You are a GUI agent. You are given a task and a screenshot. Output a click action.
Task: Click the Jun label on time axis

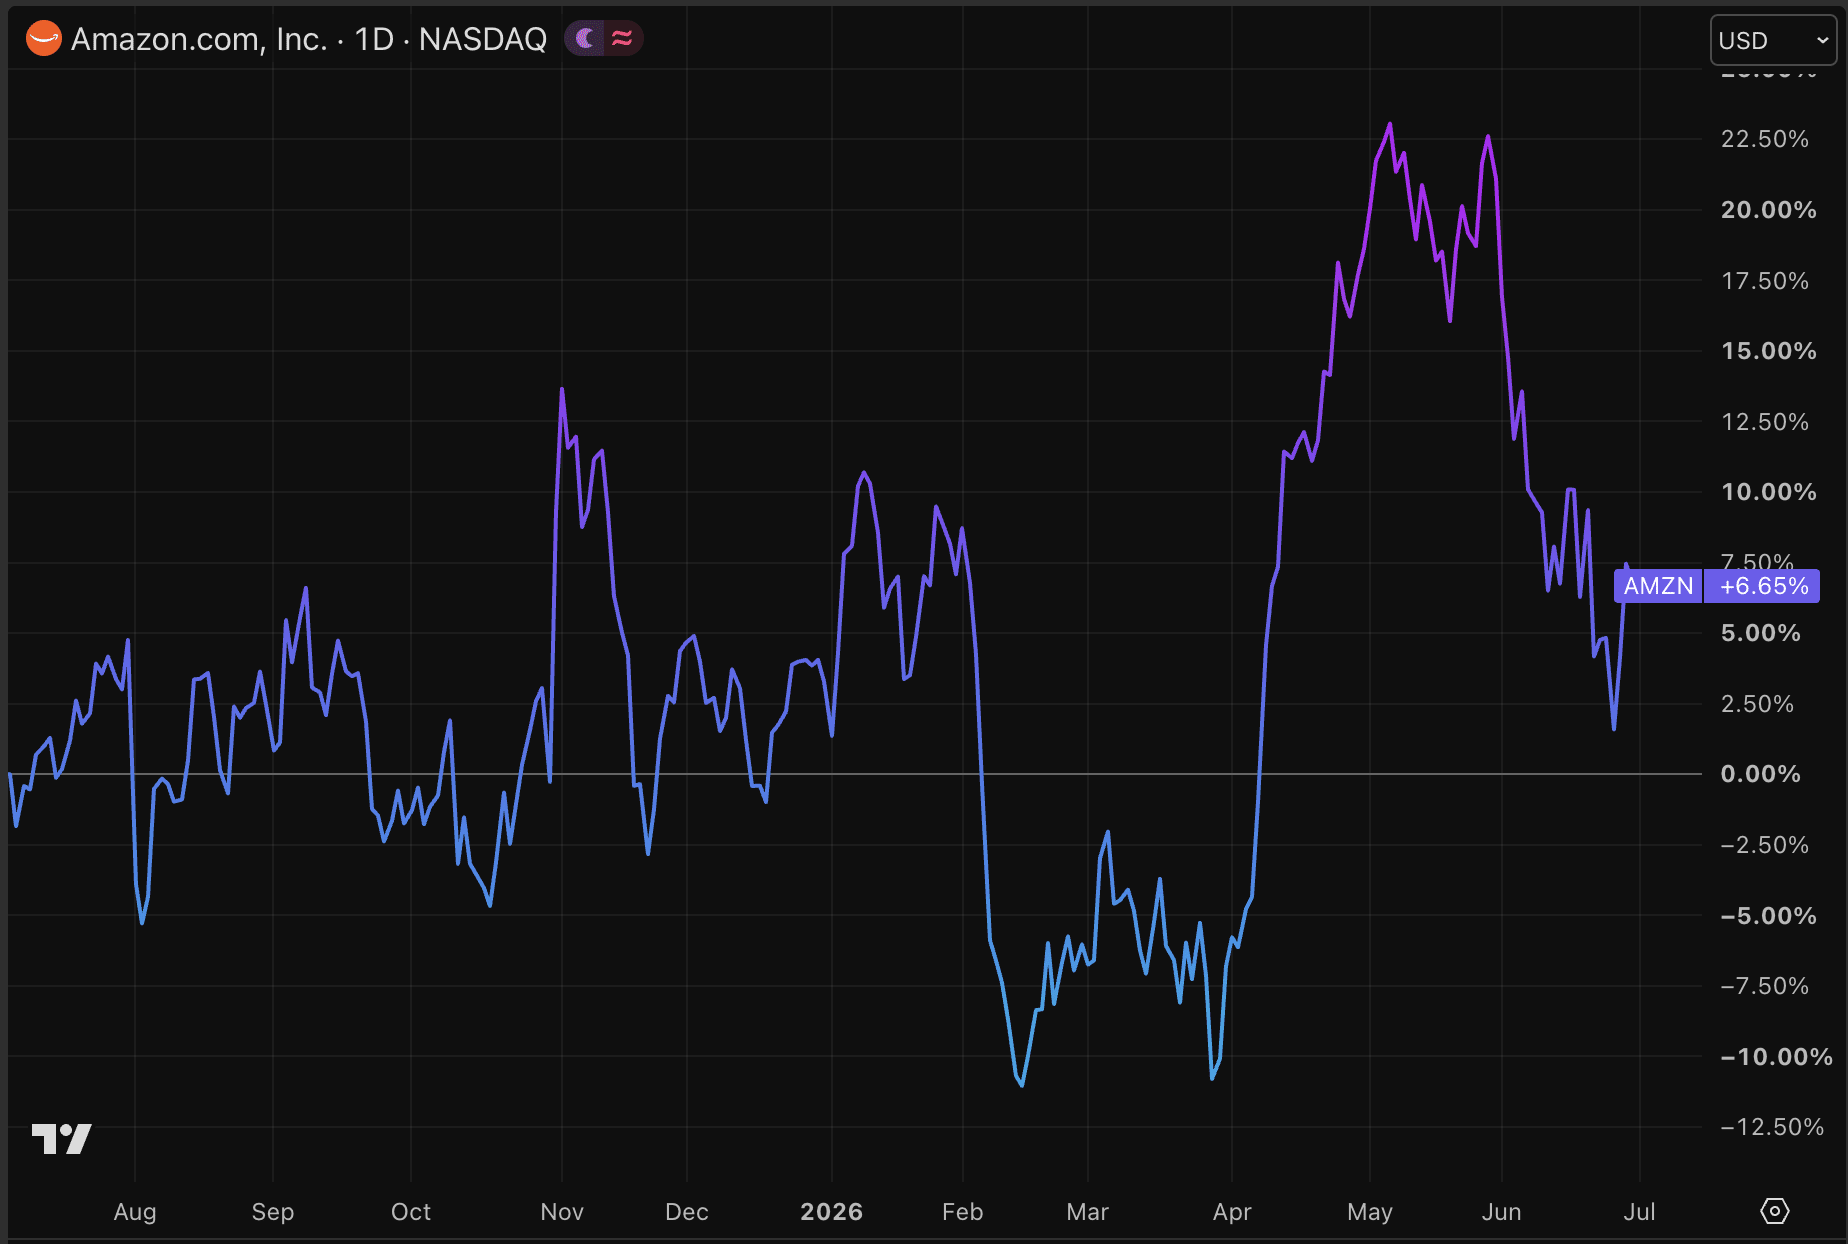click(1501, 1212)
